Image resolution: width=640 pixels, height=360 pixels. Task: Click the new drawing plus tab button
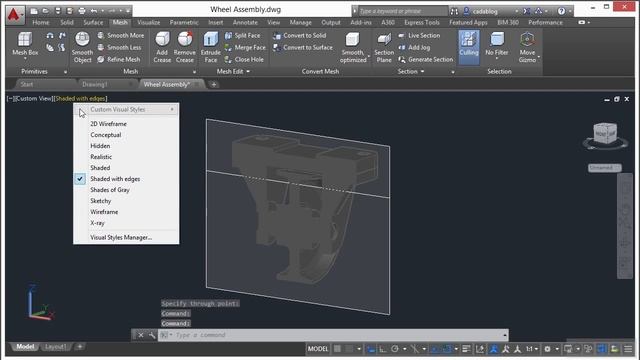pyautogui.click(x=213, y=84)
